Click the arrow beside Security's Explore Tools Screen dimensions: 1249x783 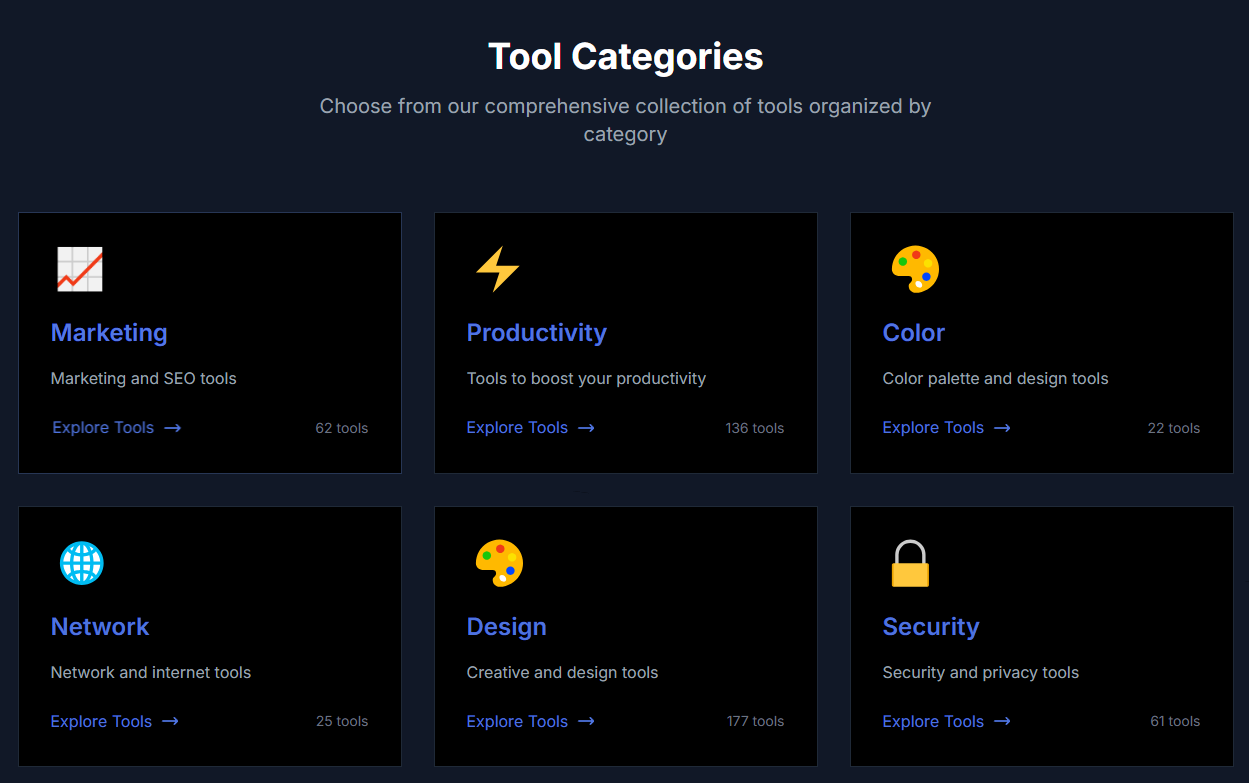tap(1003, 721)
